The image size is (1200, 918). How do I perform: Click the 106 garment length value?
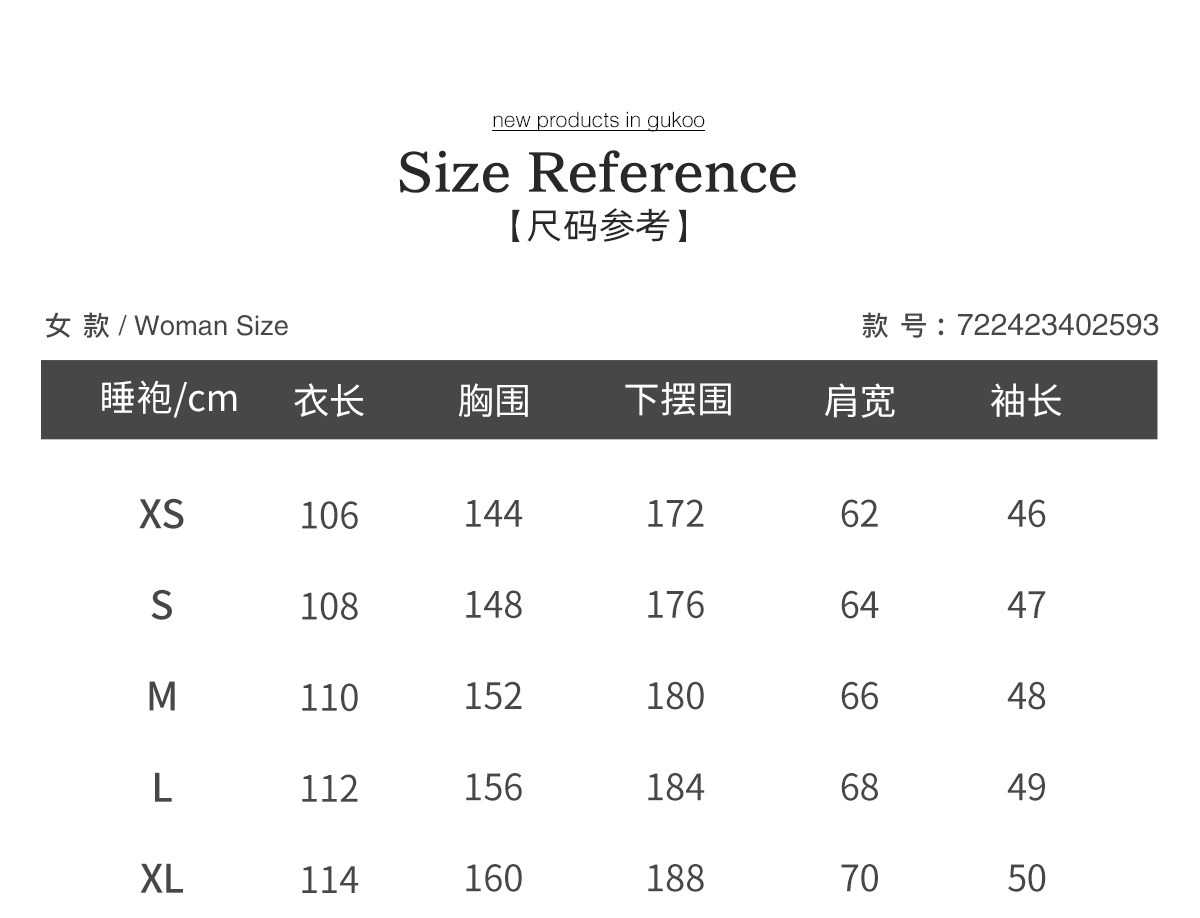click(329, 516)
